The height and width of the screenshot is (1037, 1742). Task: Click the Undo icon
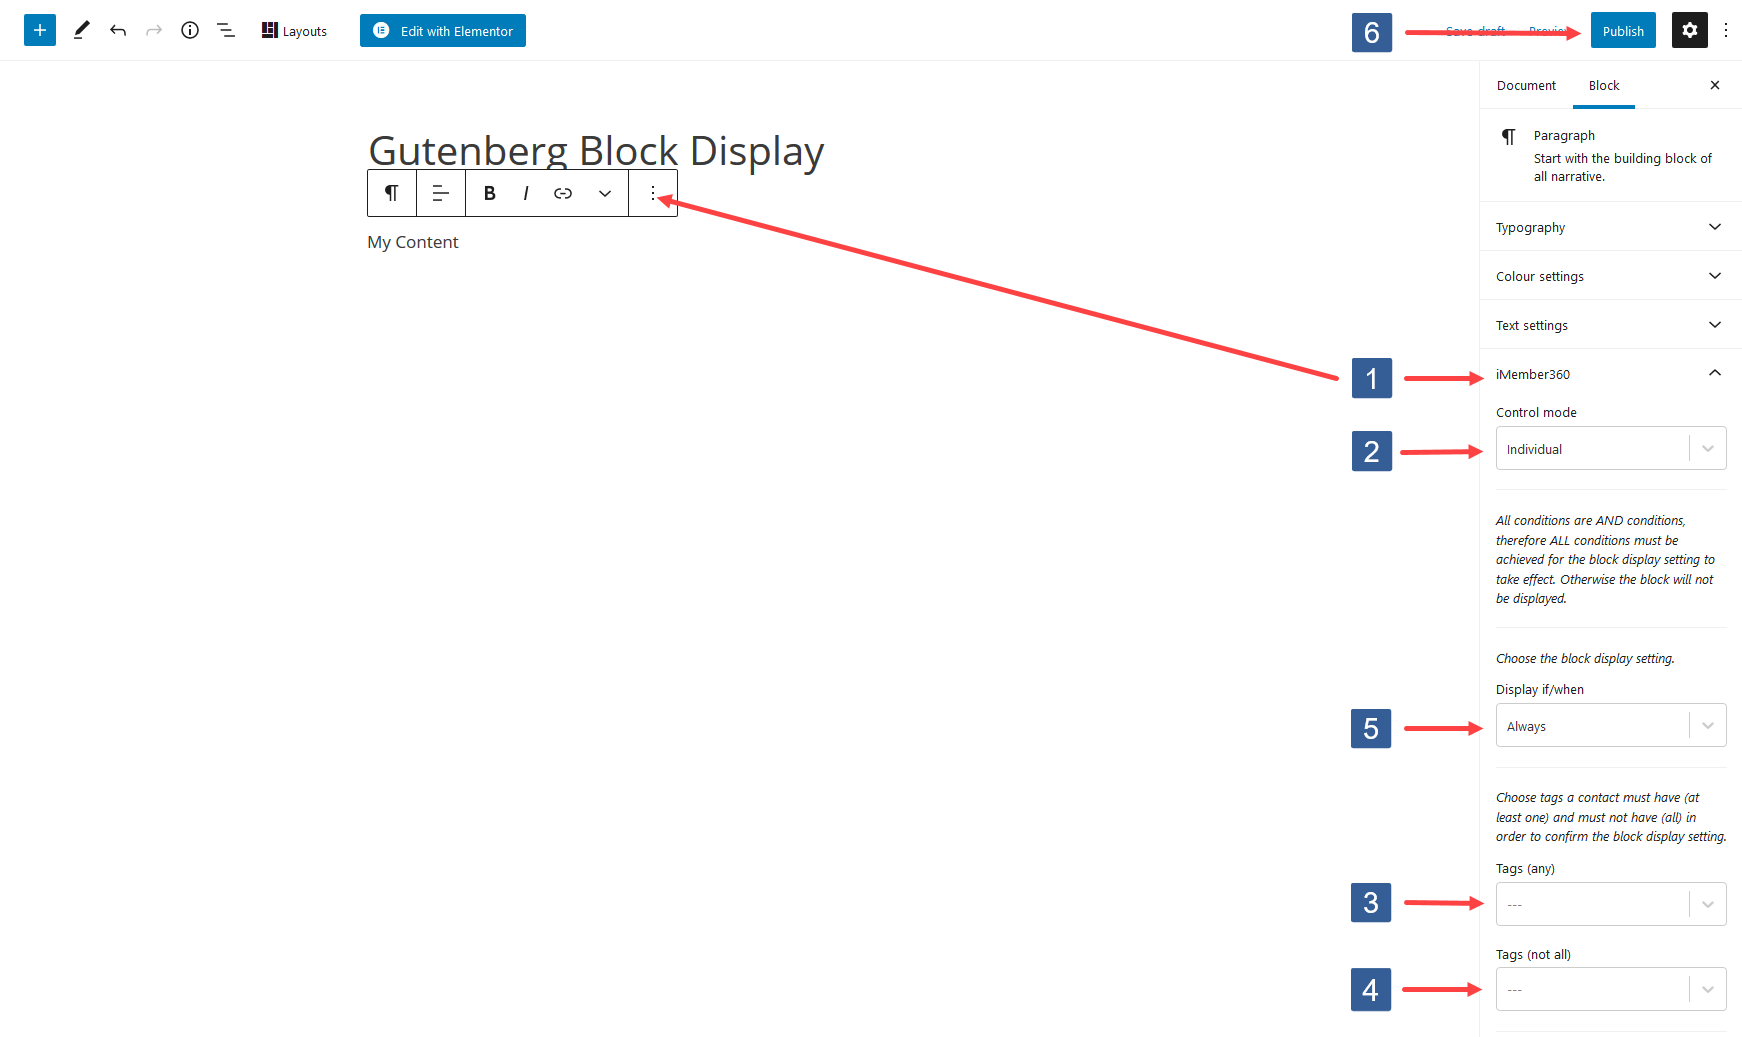pyautogui.click(x=118, y=30)
